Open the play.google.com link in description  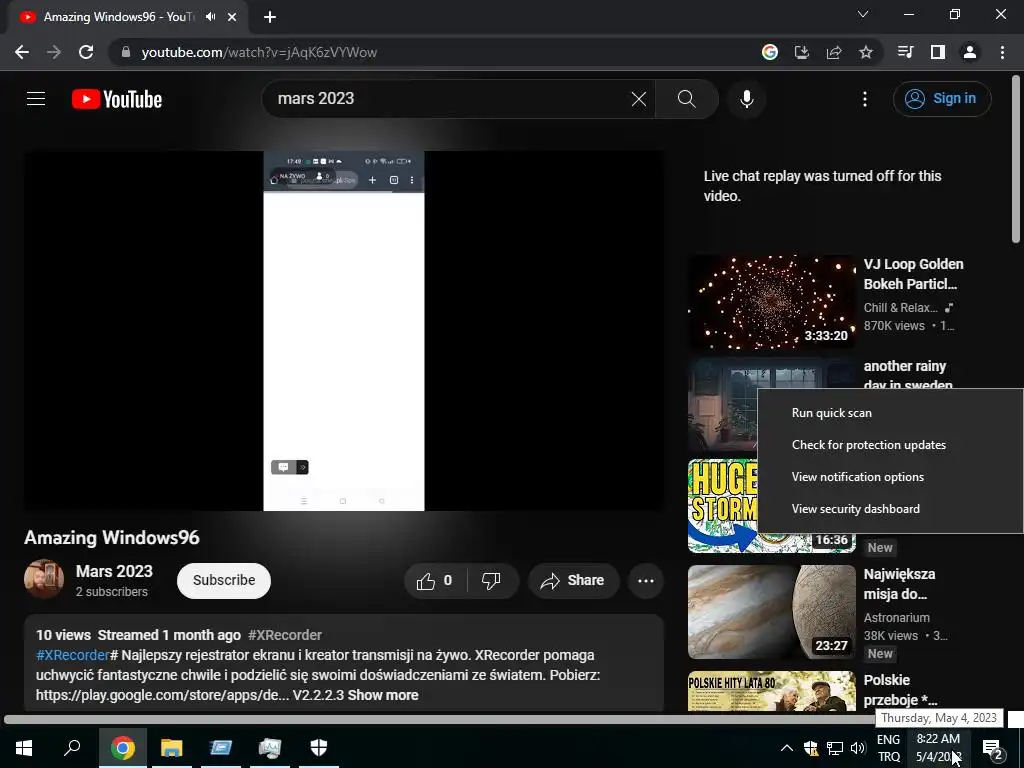(x=162, y=696)
